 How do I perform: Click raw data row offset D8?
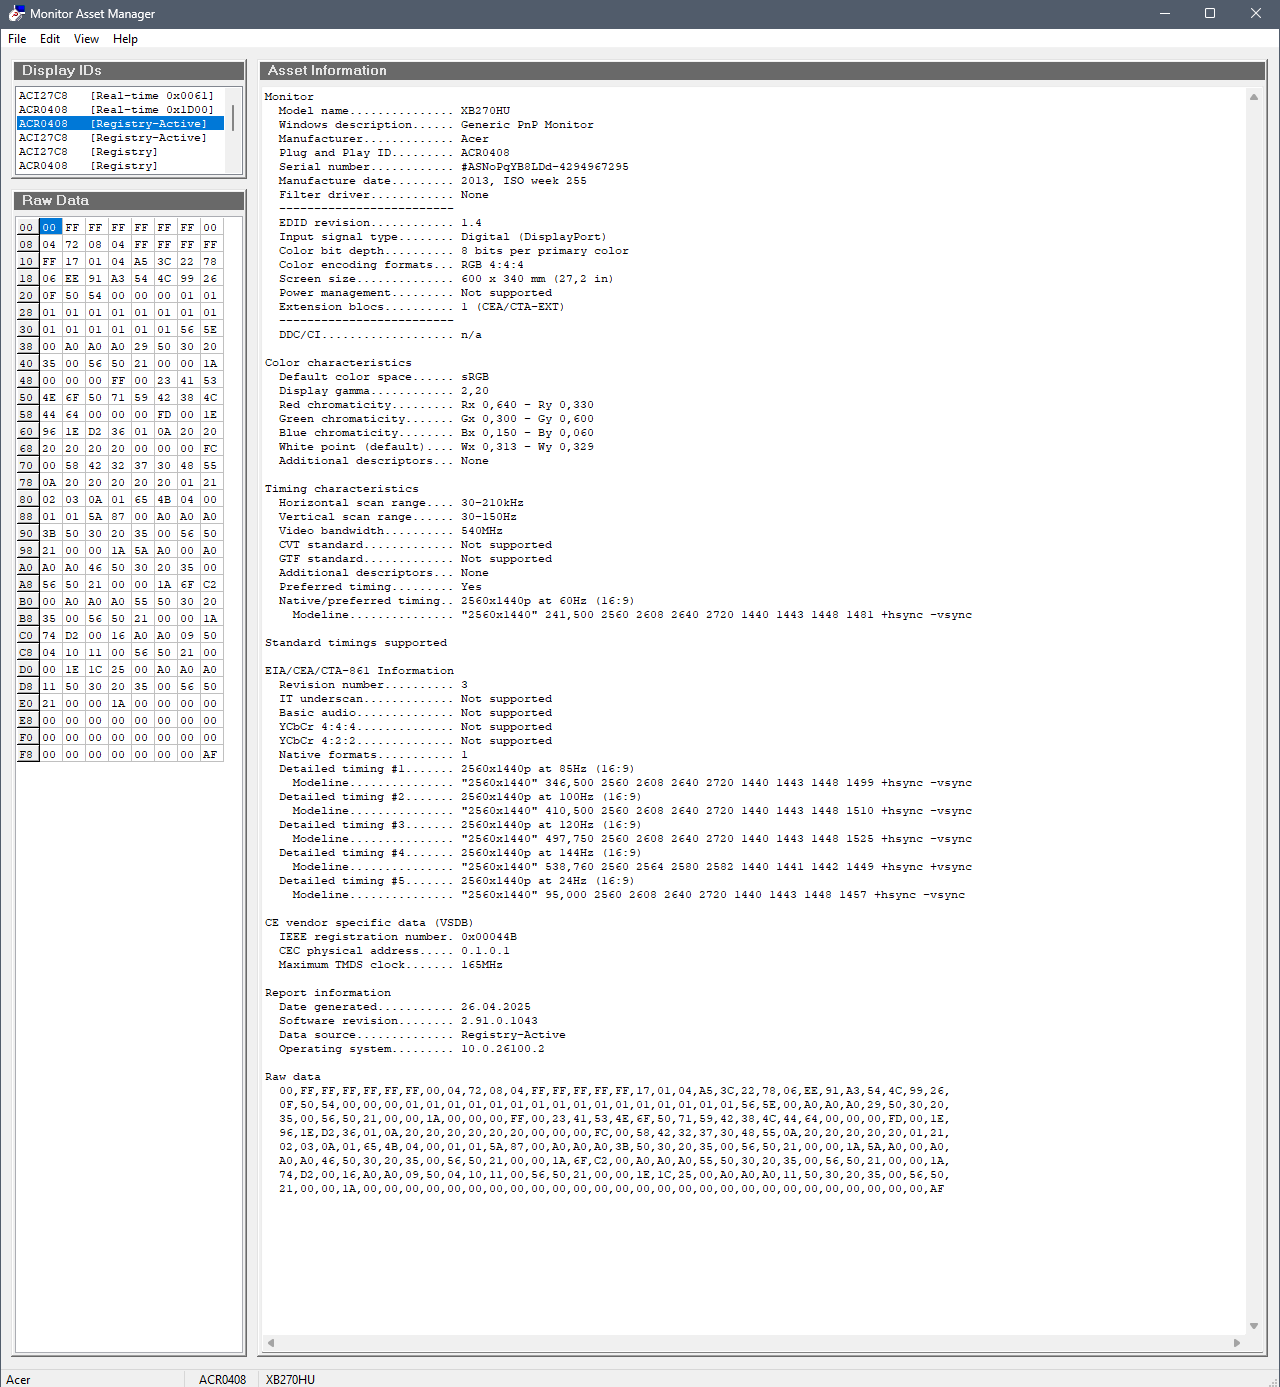[x=27, y=687]
